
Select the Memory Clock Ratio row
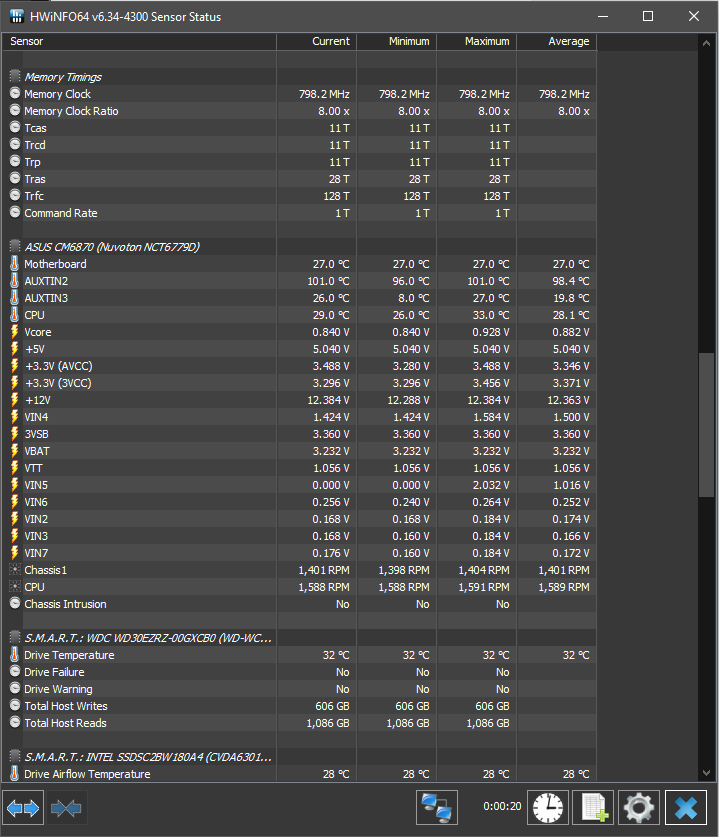[x=299, y=111]
